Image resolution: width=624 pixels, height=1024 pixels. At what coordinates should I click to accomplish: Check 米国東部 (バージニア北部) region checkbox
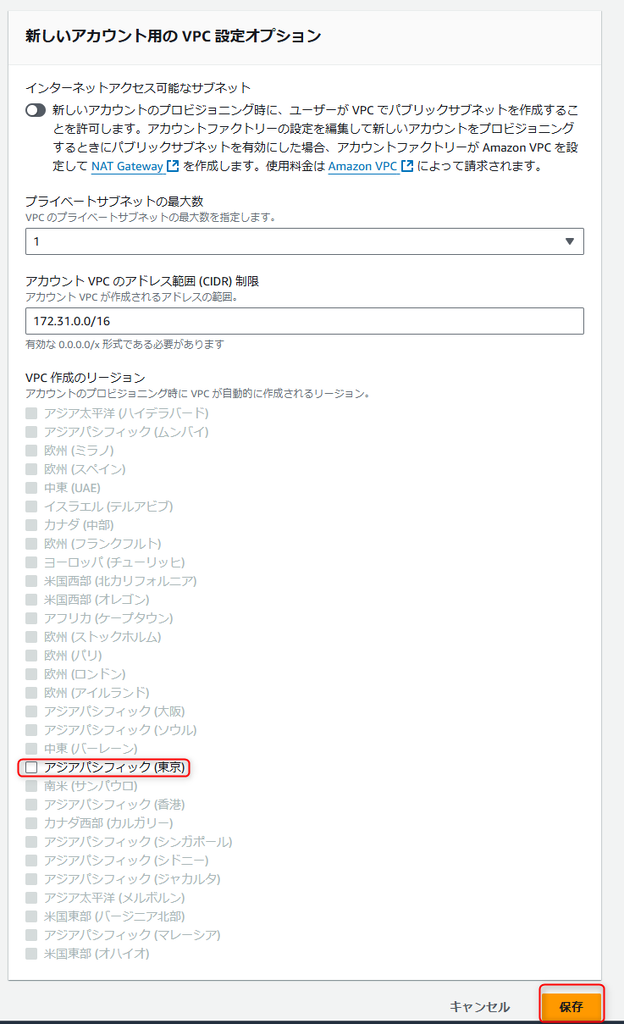click(31, 916)
